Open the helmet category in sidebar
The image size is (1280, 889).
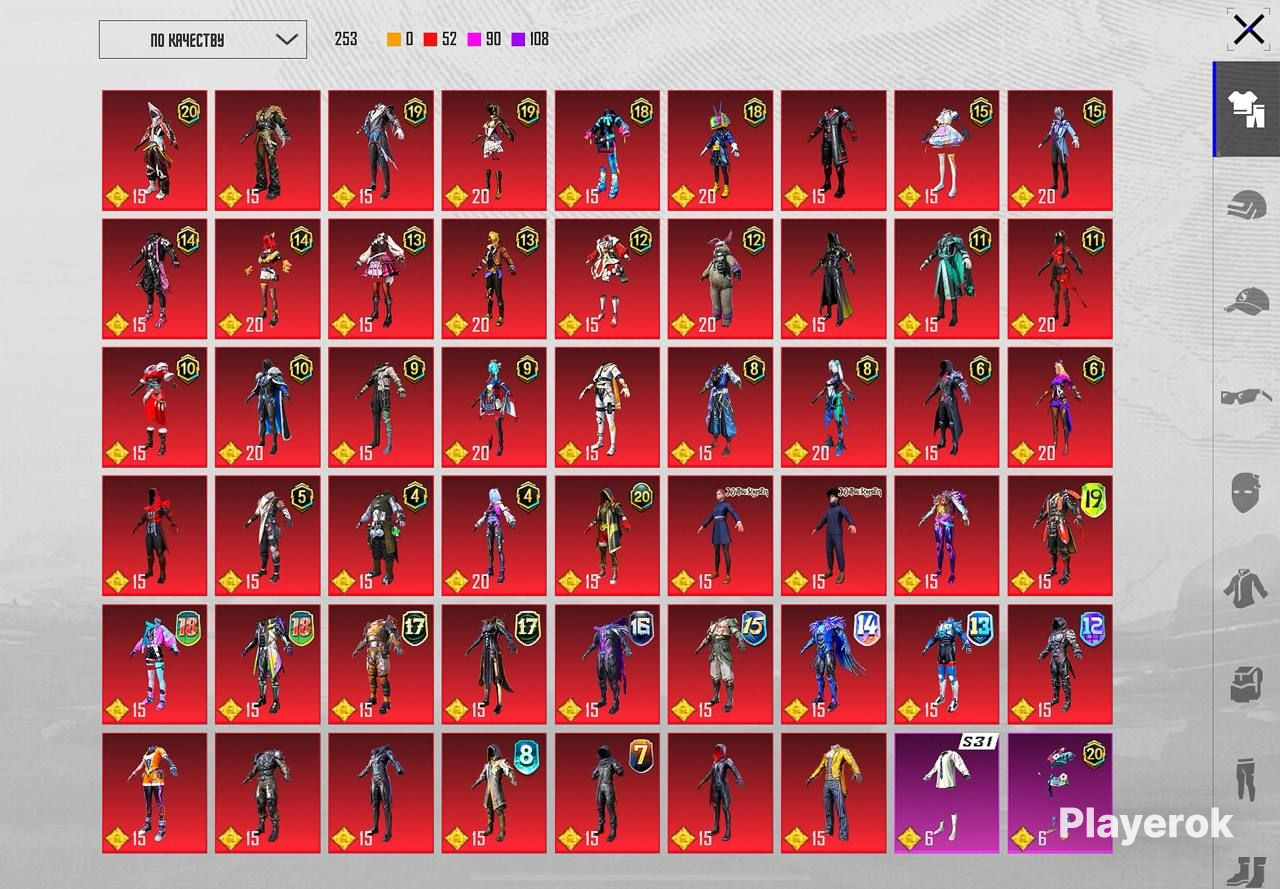[x=1247, y=206]
